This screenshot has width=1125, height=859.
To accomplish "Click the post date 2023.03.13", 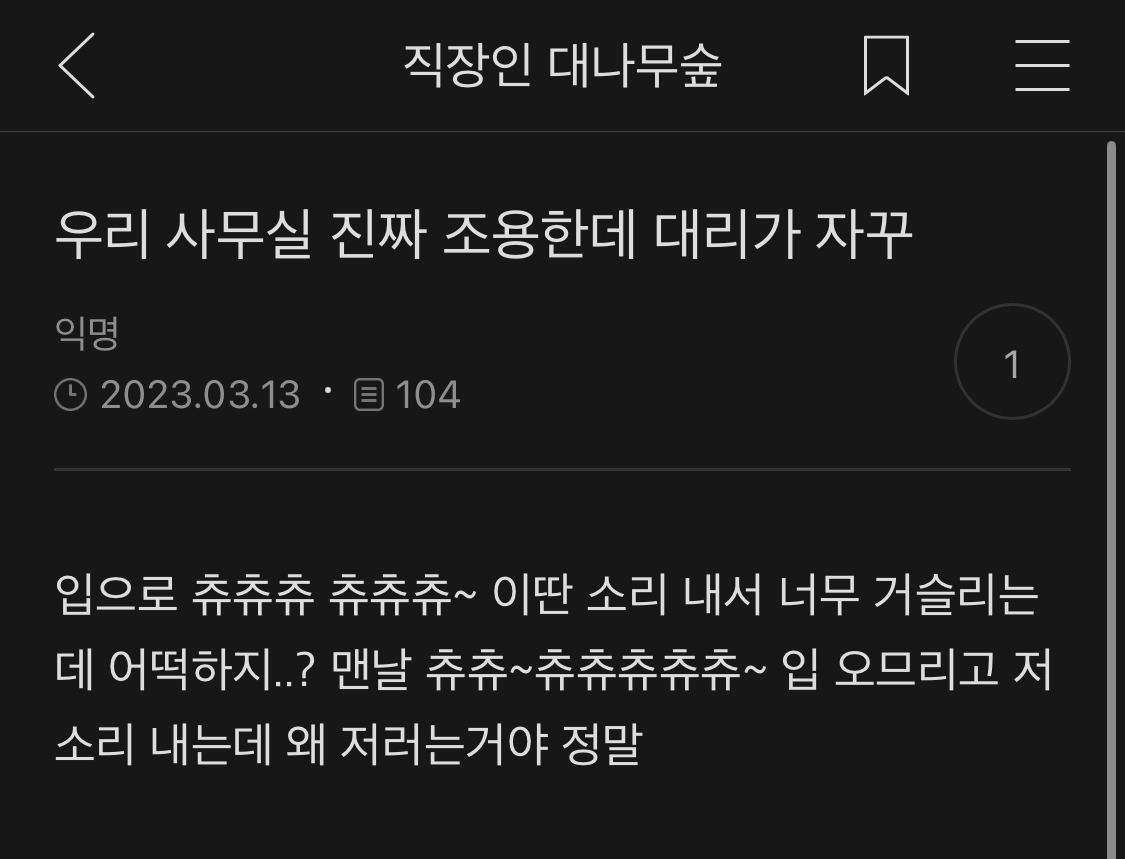I will pos(200,395).
